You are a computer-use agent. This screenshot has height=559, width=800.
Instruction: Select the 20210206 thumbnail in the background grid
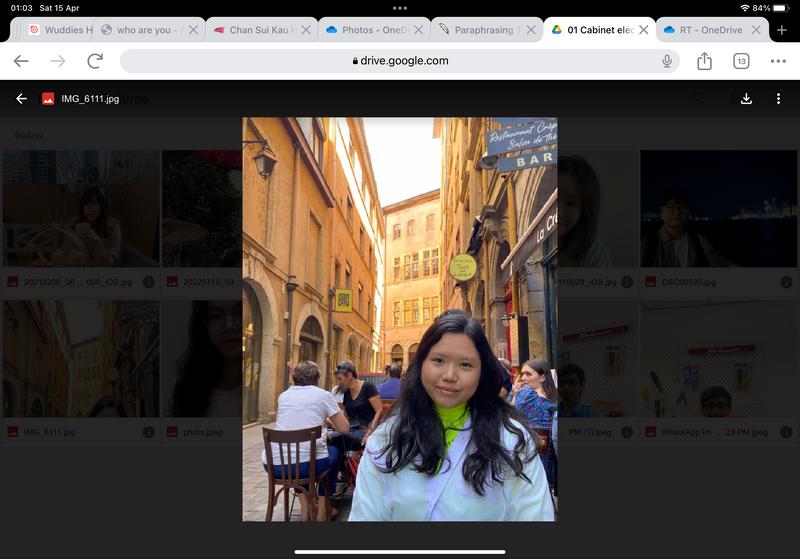(81, 209)
